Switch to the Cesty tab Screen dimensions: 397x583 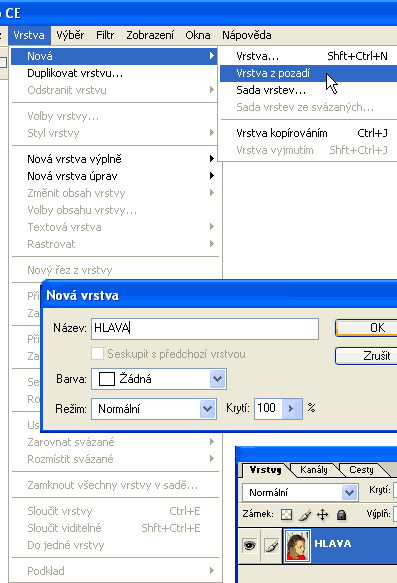click(361, 470)
